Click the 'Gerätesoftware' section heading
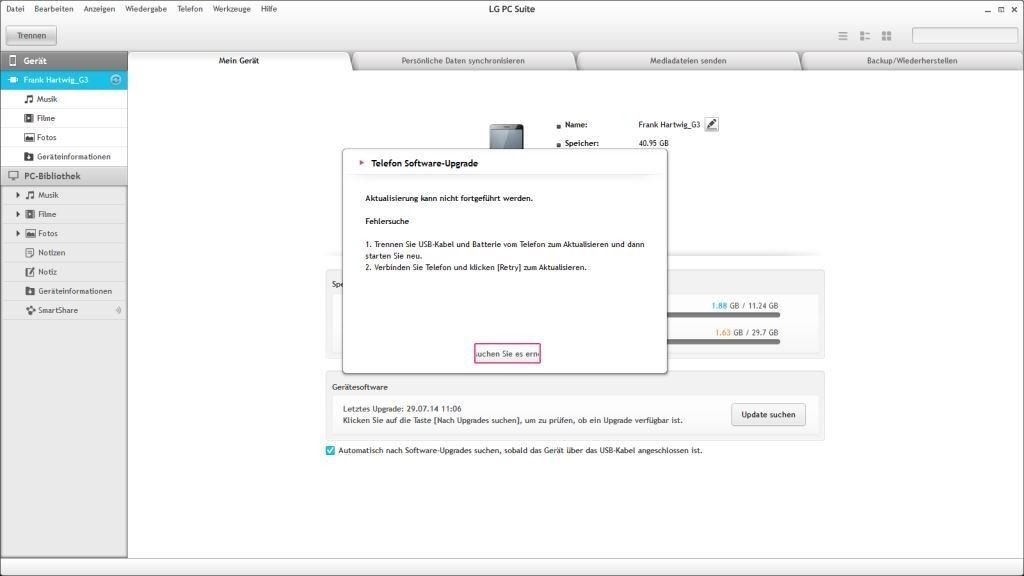 [360, 387]
